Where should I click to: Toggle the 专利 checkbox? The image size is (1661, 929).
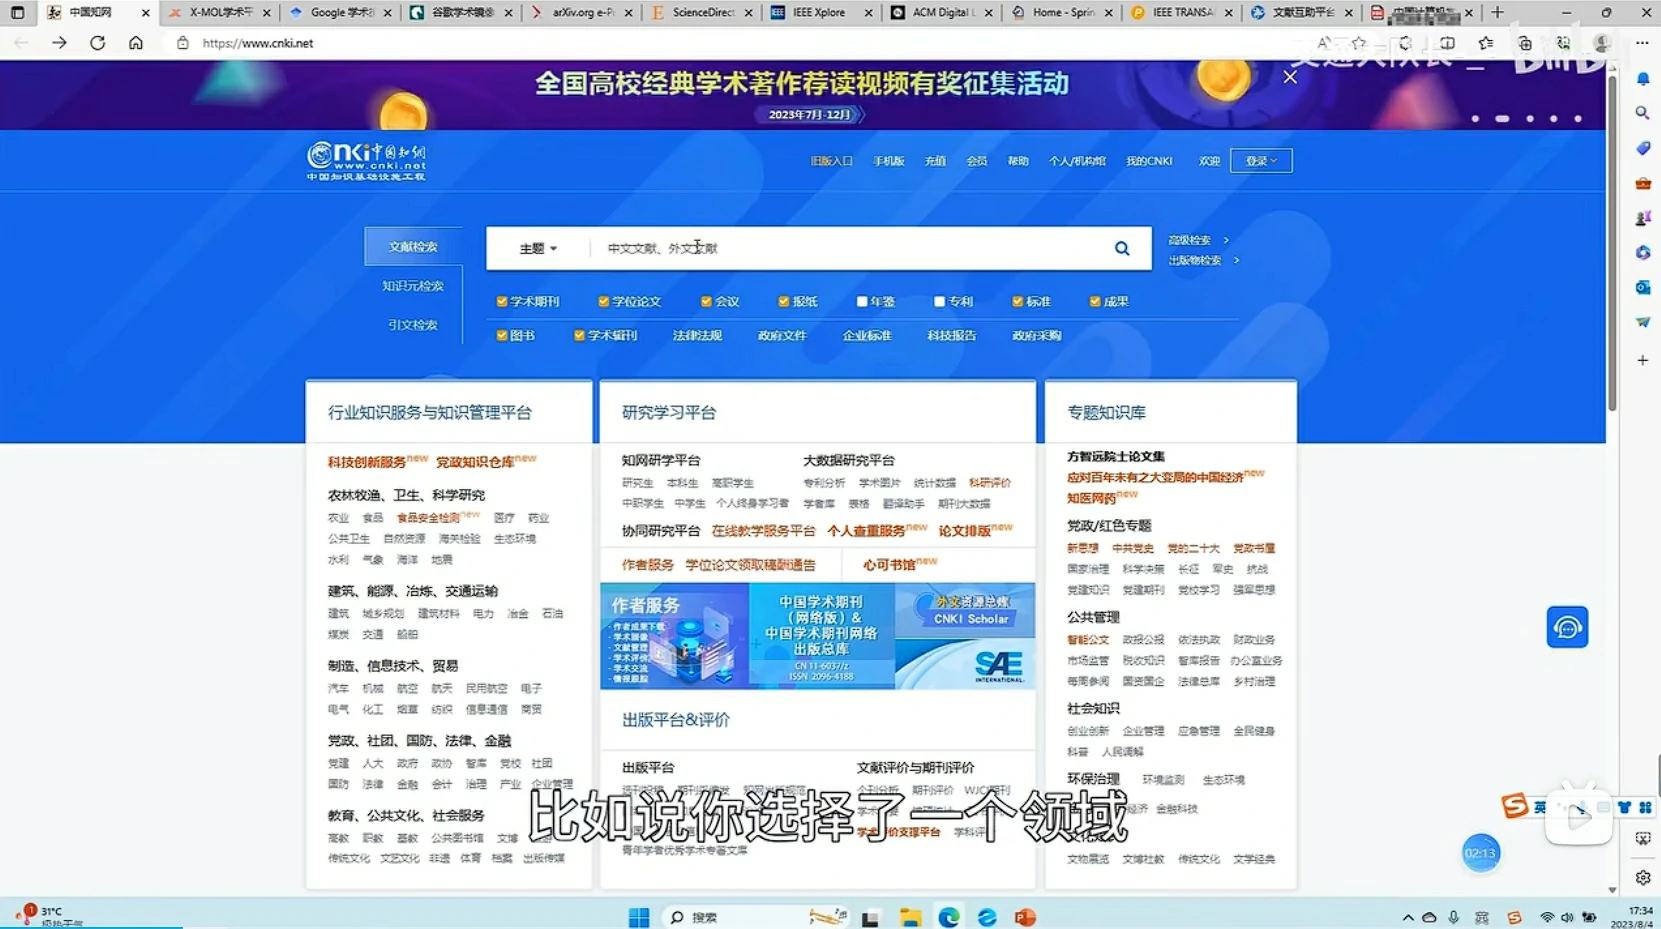(939, 301)
